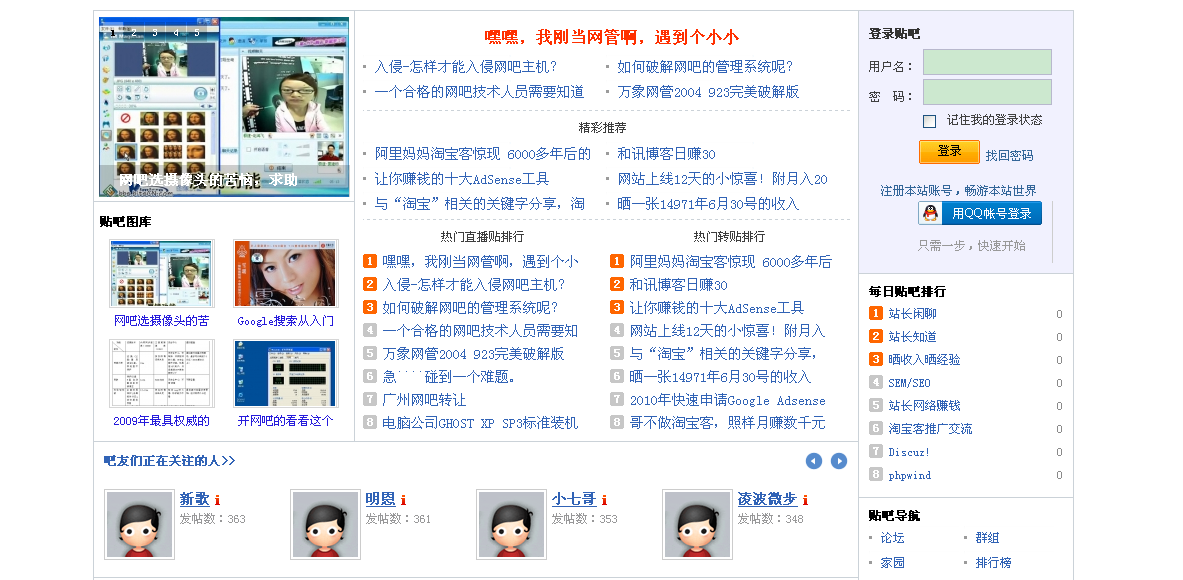Click the QQ penguin login button

(x=980, y=213)
